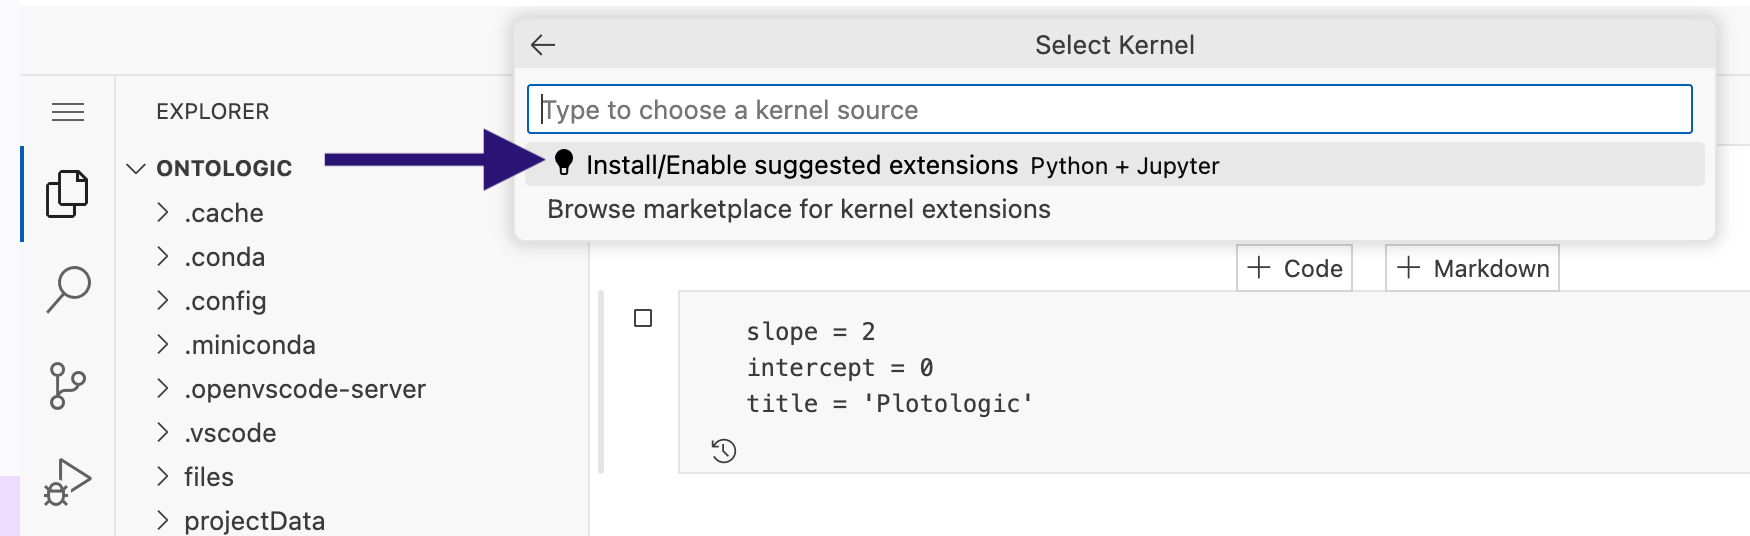This screenshot has width=1750, height=536.
Task: Add a new Markdown cell
Action: pyautogui.click(x=1472, y=268)
